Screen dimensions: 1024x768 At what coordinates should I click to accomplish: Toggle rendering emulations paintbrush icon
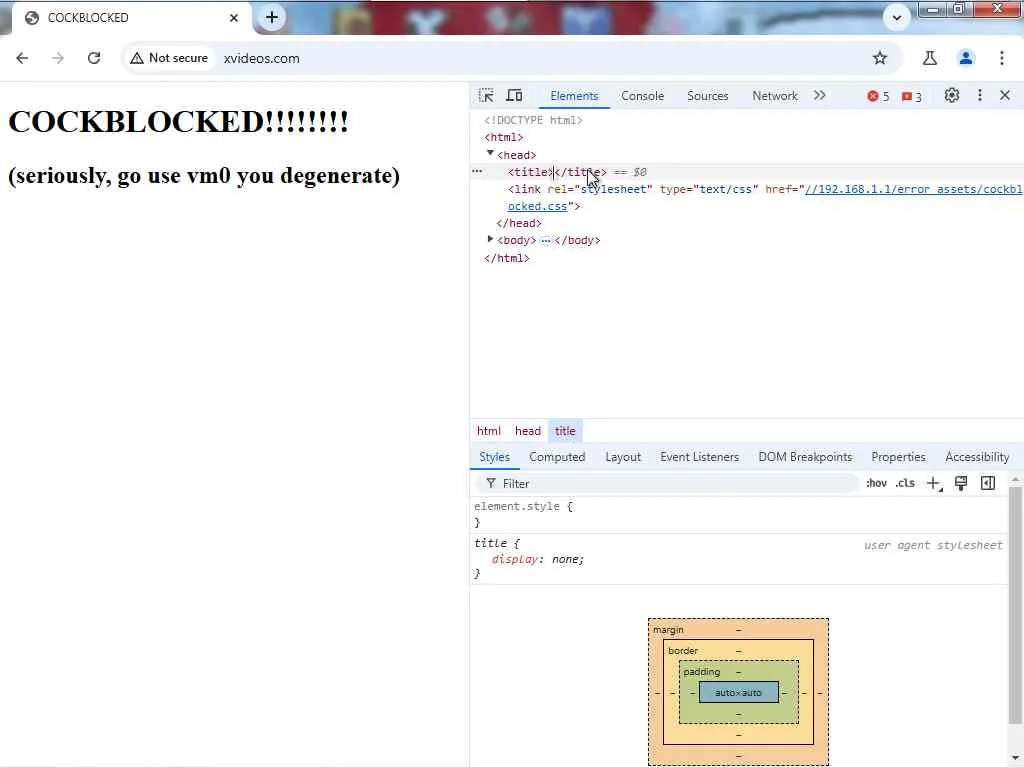pyautogui.click(x=961, y=483)
